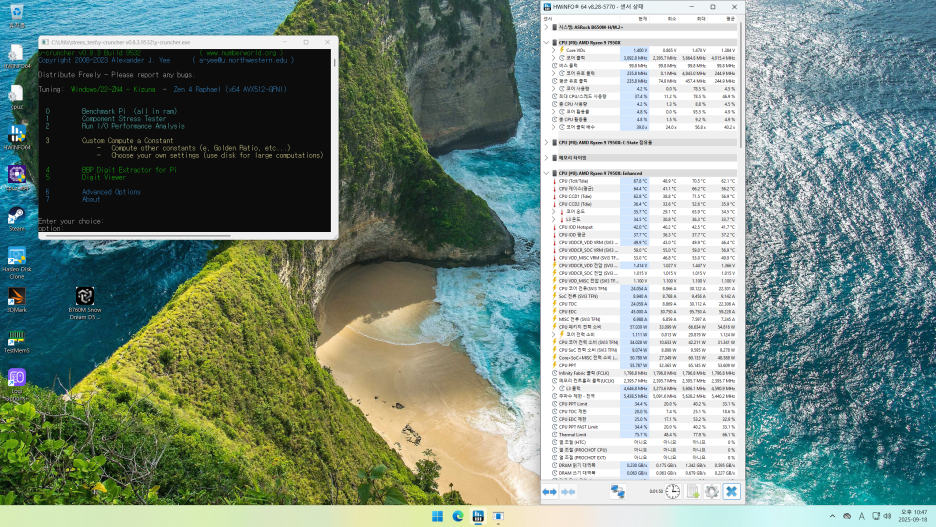Viewport: 936px width, 527px height.
Task: Expand the 코어 클럭 배수 row
Action: (x=553, y=127)
